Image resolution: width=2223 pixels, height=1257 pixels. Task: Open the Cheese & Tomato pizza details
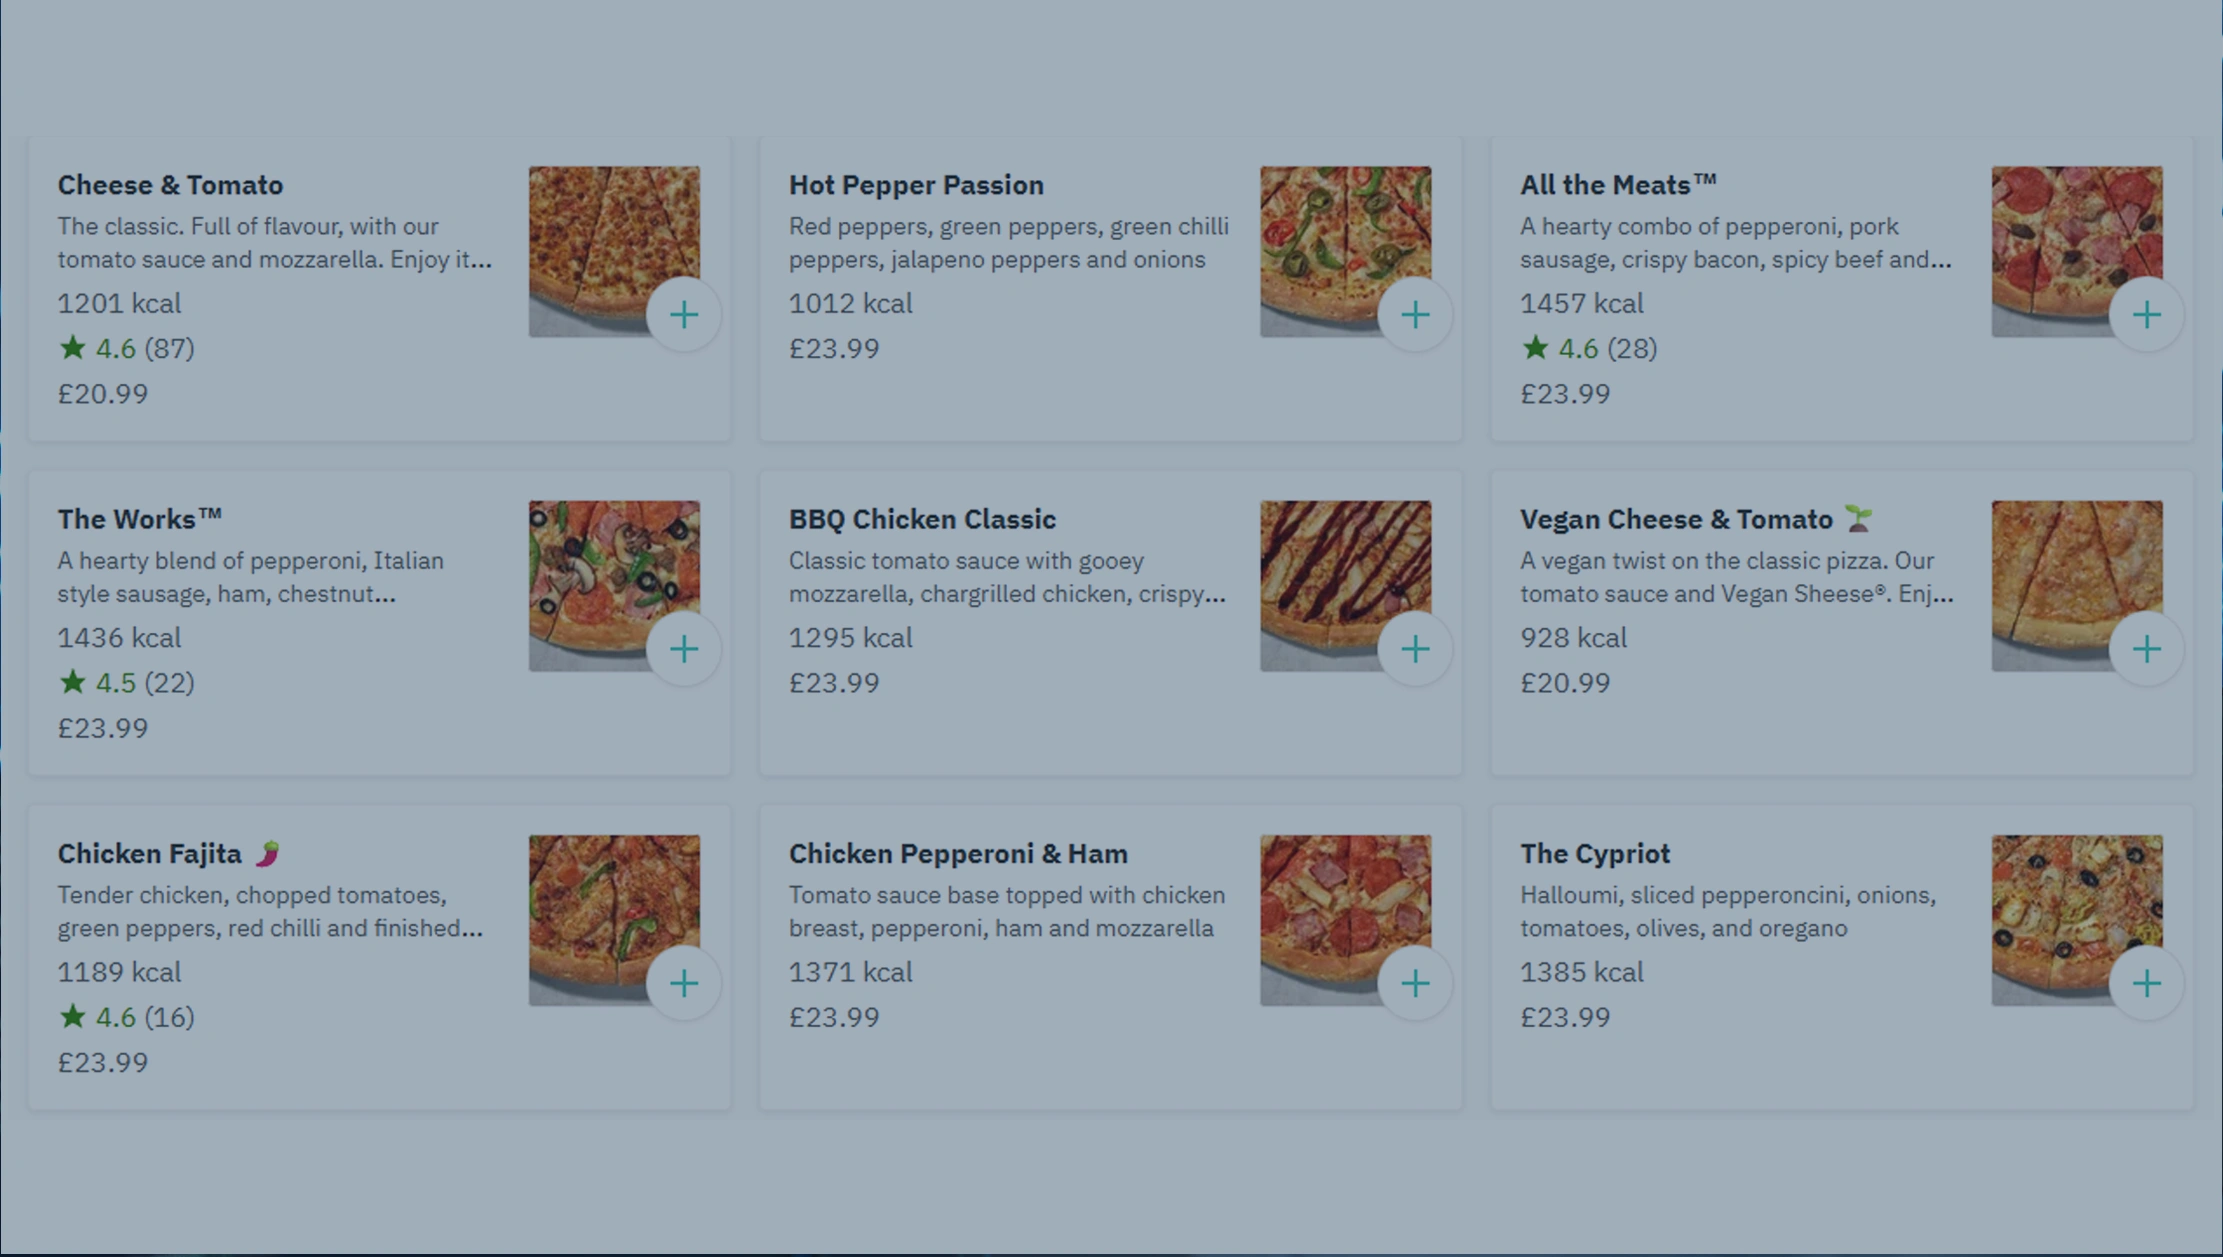coord(170,185)
